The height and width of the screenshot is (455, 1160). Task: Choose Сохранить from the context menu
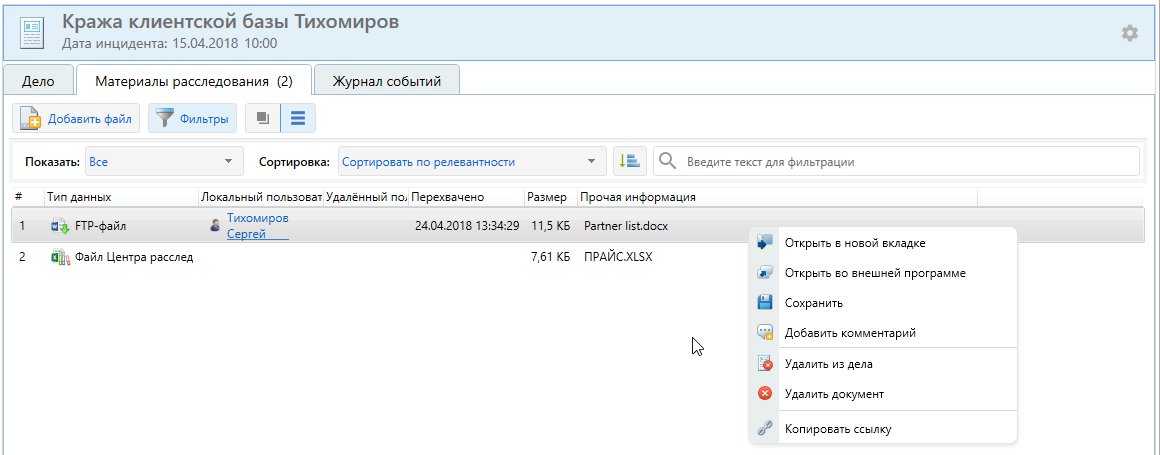coord(884,303)
